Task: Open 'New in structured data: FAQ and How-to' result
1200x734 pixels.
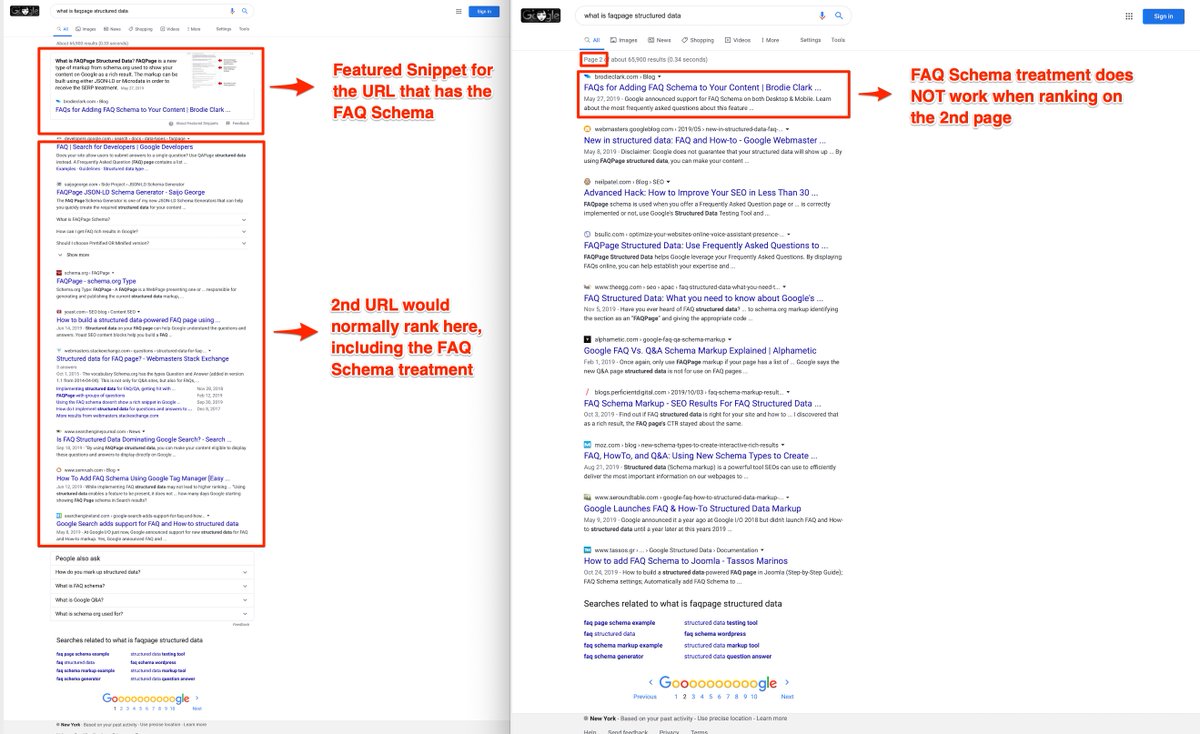Action: 705,140
